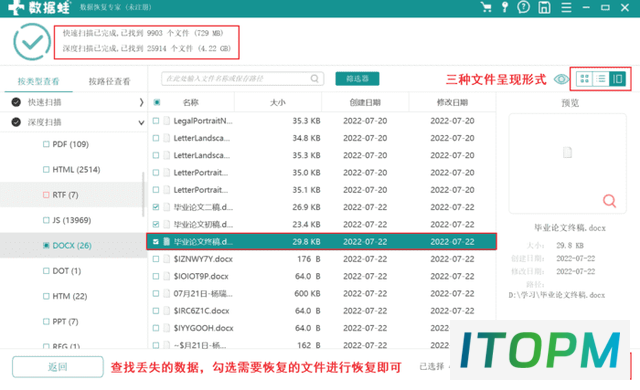Click the save scan result icon
Image resolution: width=640 pixels, height=390 pixels.
click(x=544, y=7)
